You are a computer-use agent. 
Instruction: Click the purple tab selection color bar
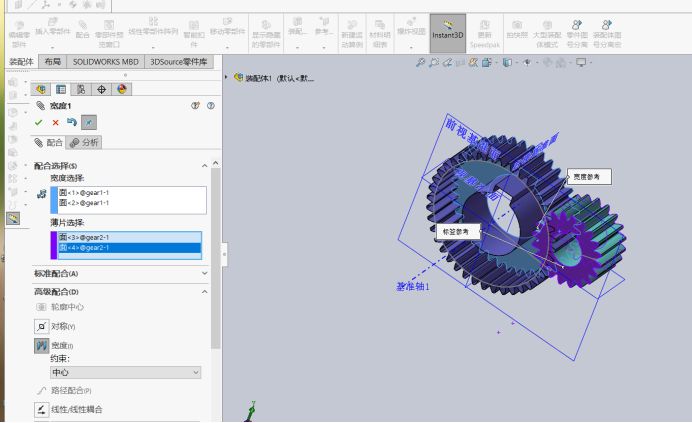(x=54, y=245)
